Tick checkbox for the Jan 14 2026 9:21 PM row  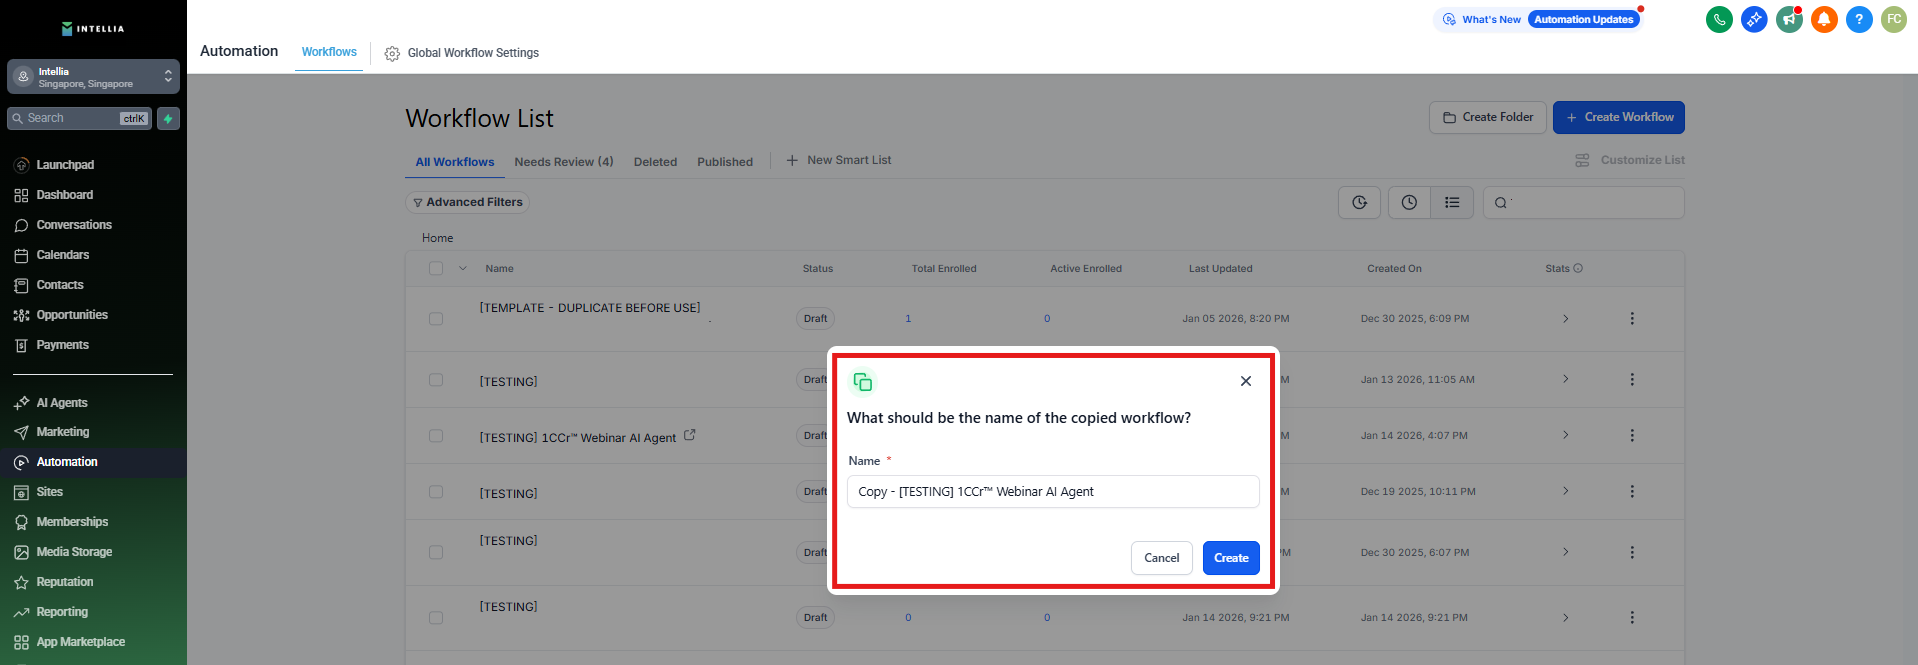(436, 618)
